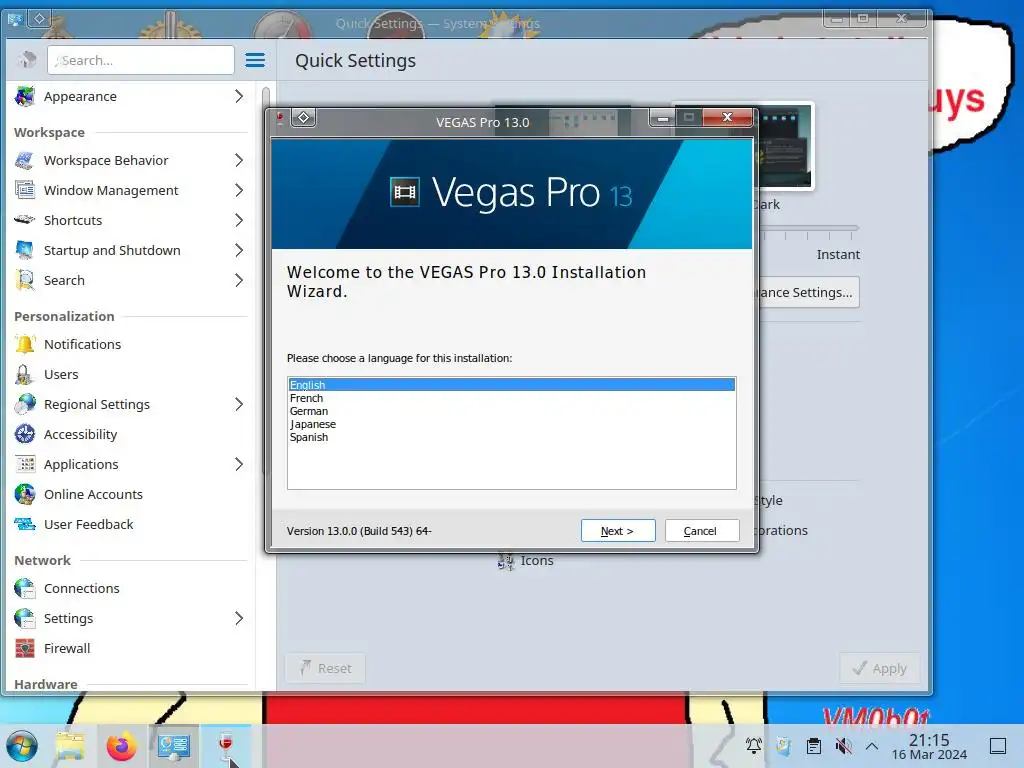Image resolution: width=1024 pixels, height=768 pixels.
Task: Click the Connections network icon
Action: tap(25, 588)
